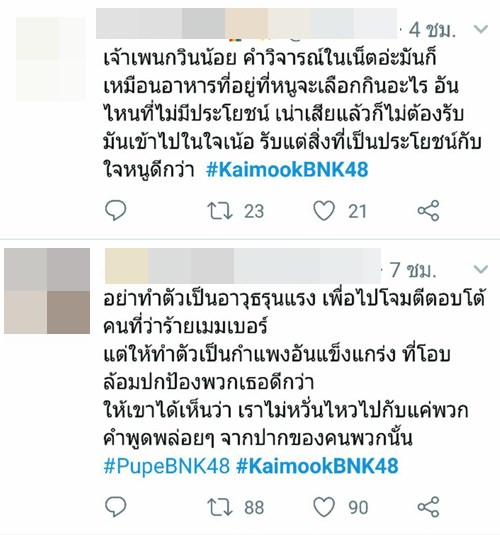
Task: Open the first tweet's Thai text body
Action: click(292, 114)
